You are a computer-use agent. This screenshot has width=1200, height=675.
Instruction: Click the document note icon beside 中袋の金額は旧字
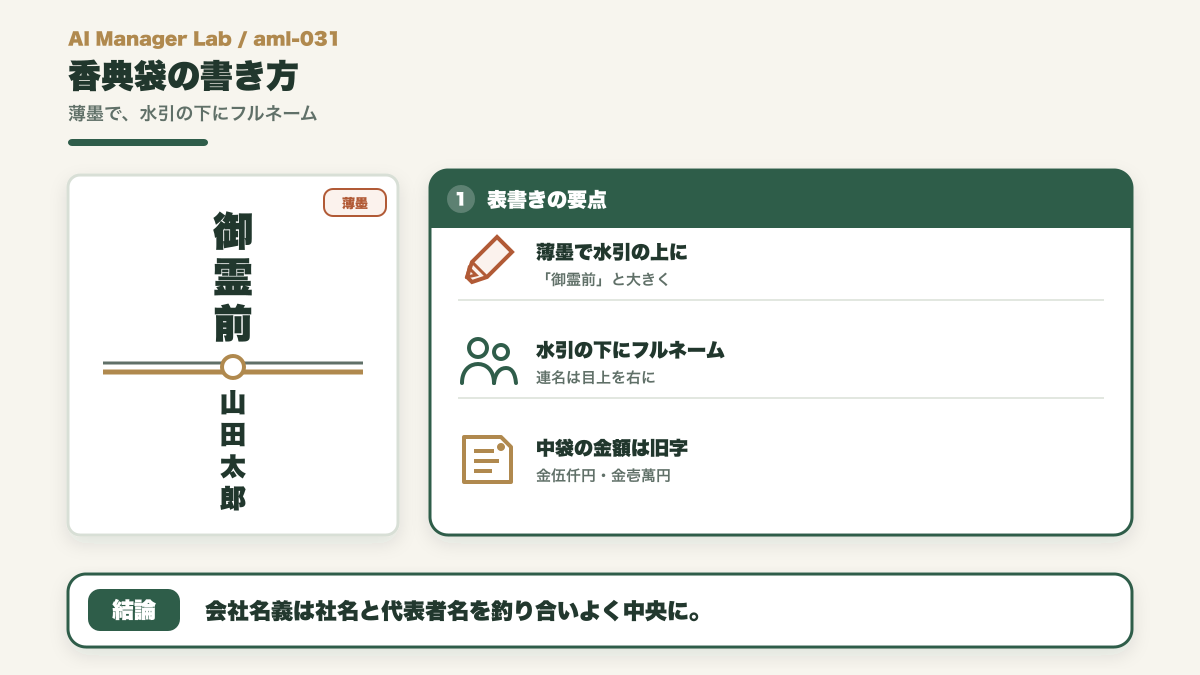pos(488,459)
